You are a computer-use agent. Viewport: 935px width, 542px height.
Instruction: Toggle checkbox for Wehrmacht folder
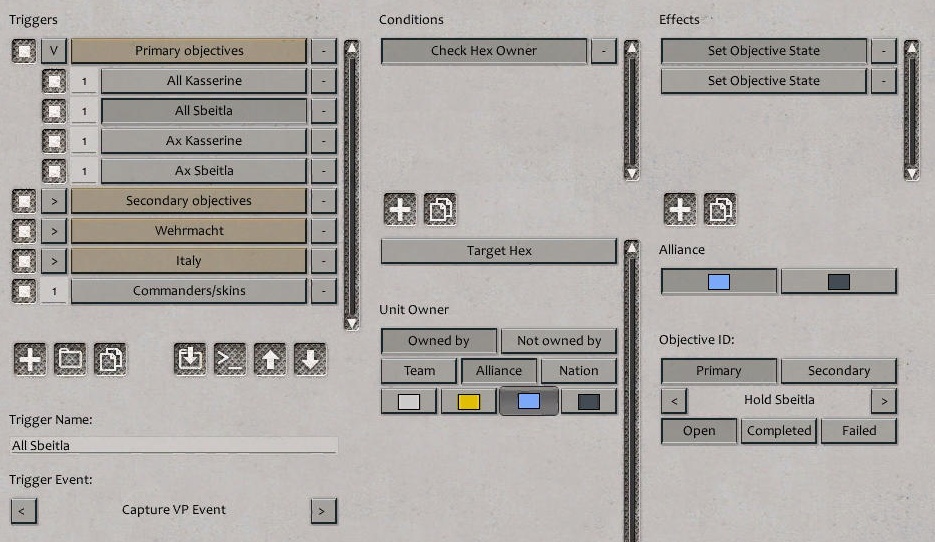(24, 231)
